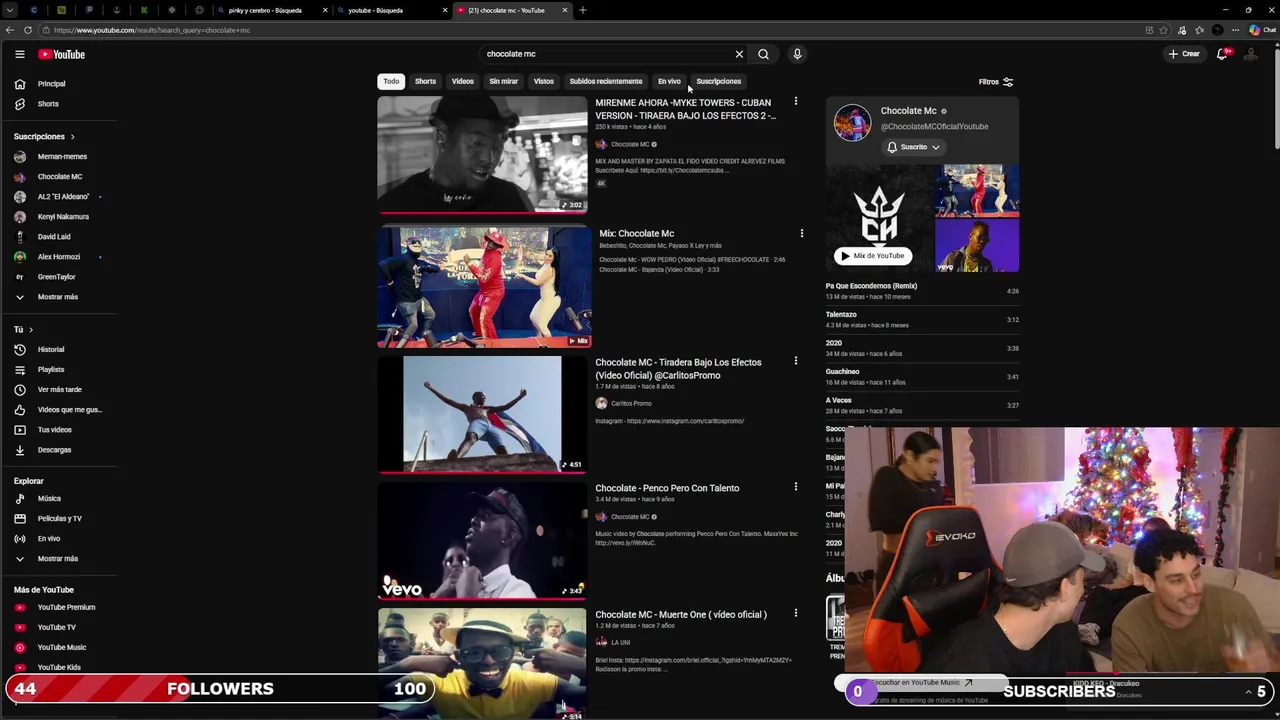
Task: Open Ver más tarde in the sidebar
Action: pos(60,390)
